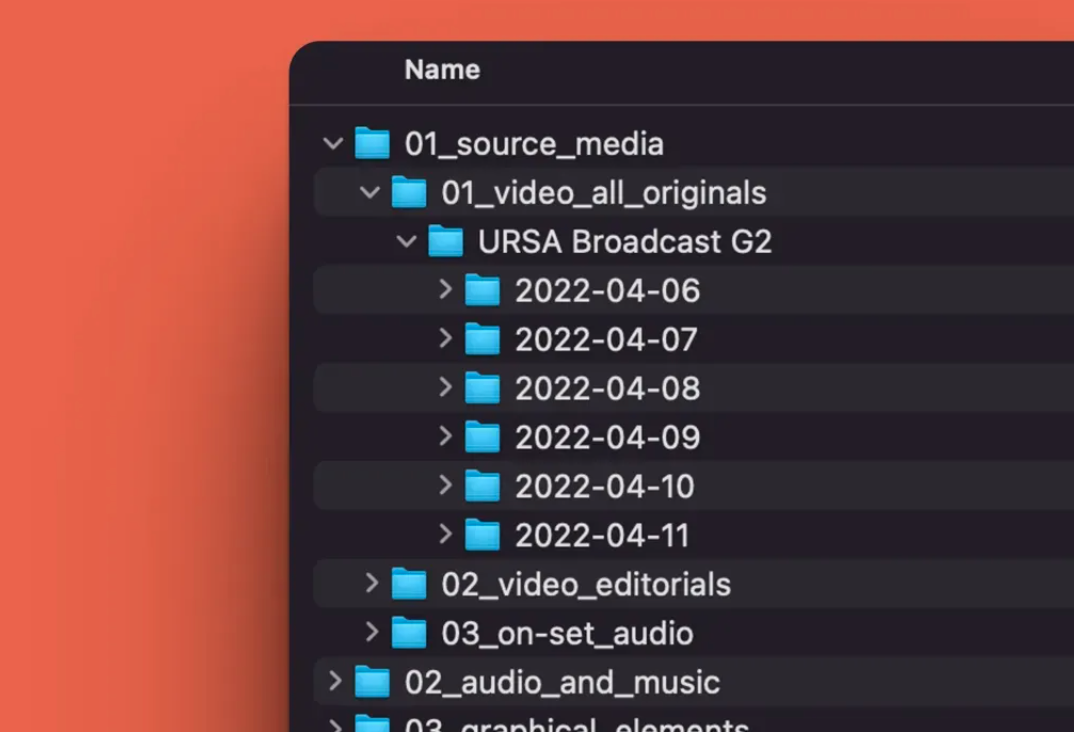Viewport: 1074px width, 732px height.
Task: Expand the 03_on-set_audio folder
Action: (x=370, y=634)
